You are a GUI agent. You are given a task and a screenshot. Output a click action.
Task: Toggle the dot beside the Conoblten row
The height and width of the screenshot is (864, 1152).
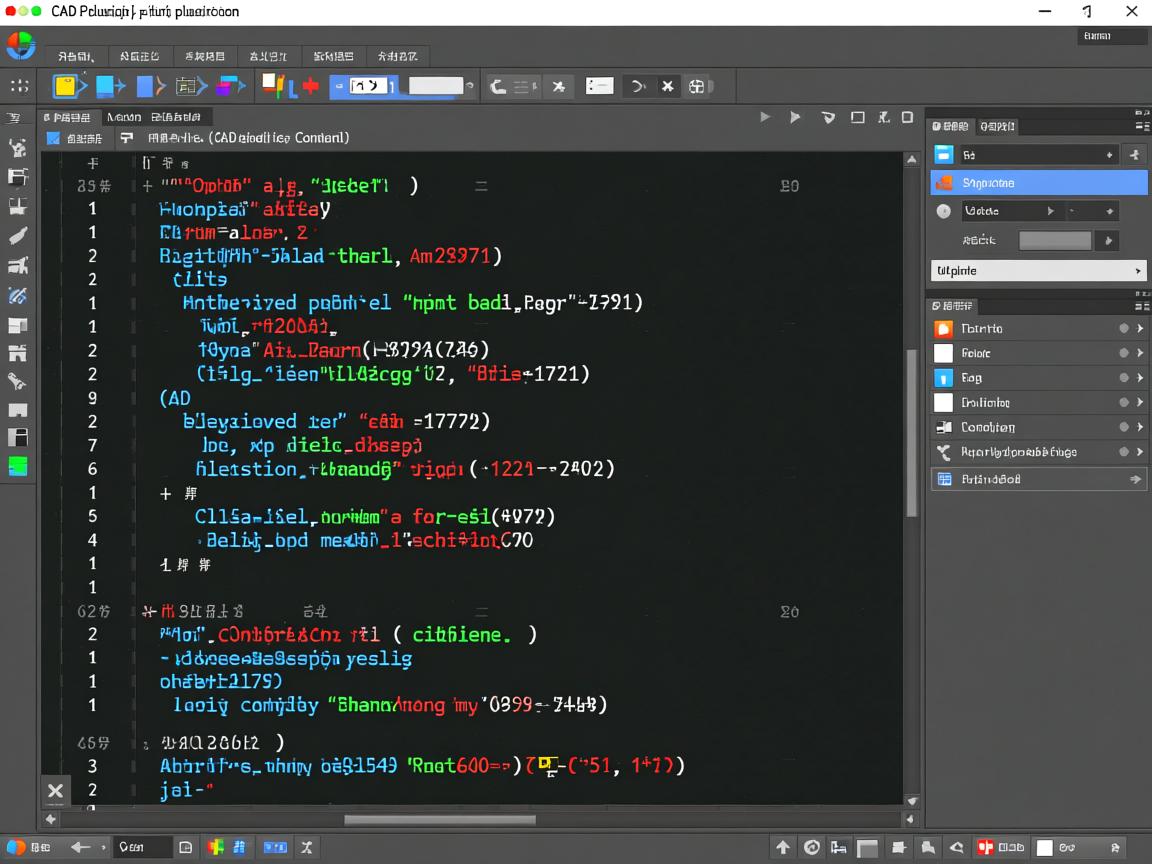[1124, 427]
